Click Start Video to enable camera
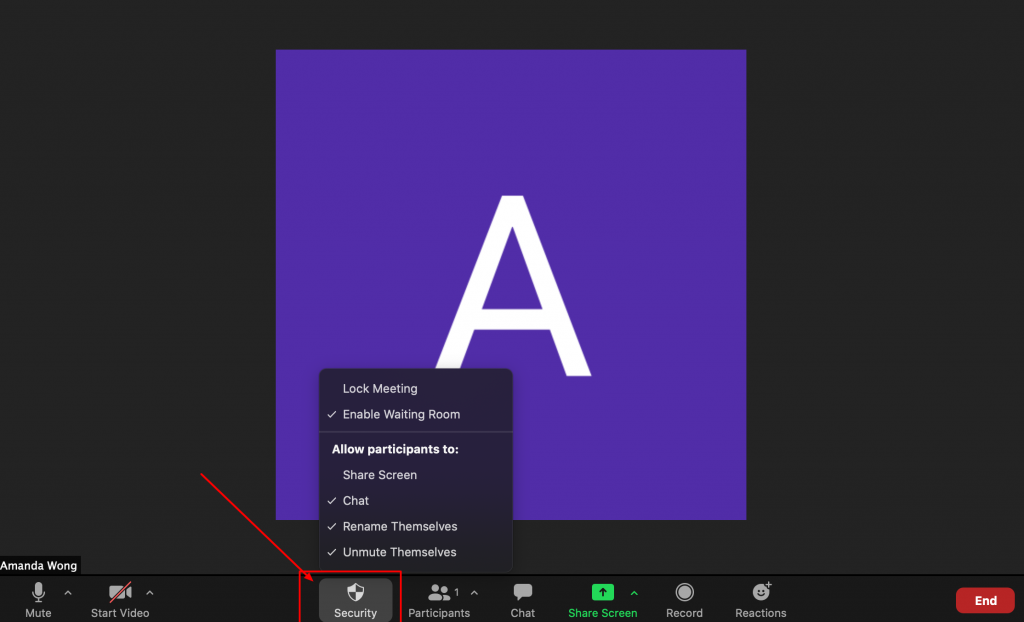1024x622 pixels. pyautogui.click(x=119, y=598)
